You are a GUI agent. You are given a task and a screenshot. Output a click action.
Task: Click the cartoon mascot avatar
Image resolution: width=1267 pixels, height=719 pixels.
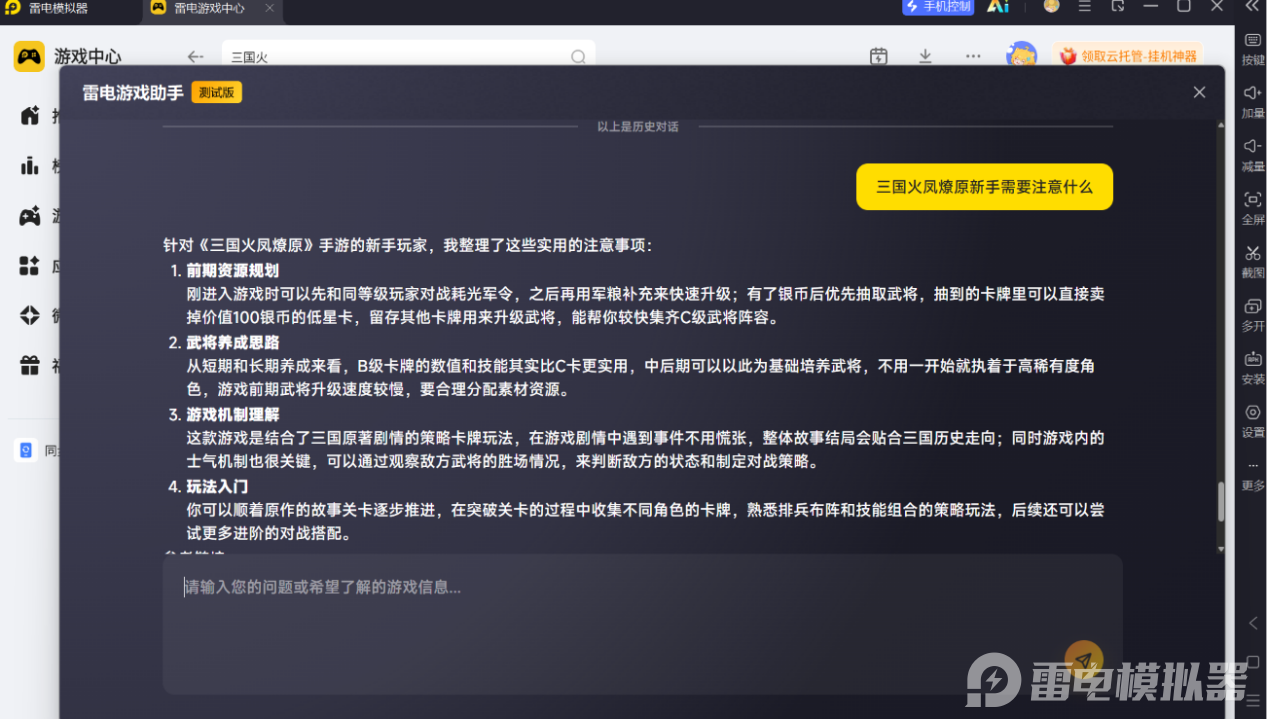tap(1021, 54)
